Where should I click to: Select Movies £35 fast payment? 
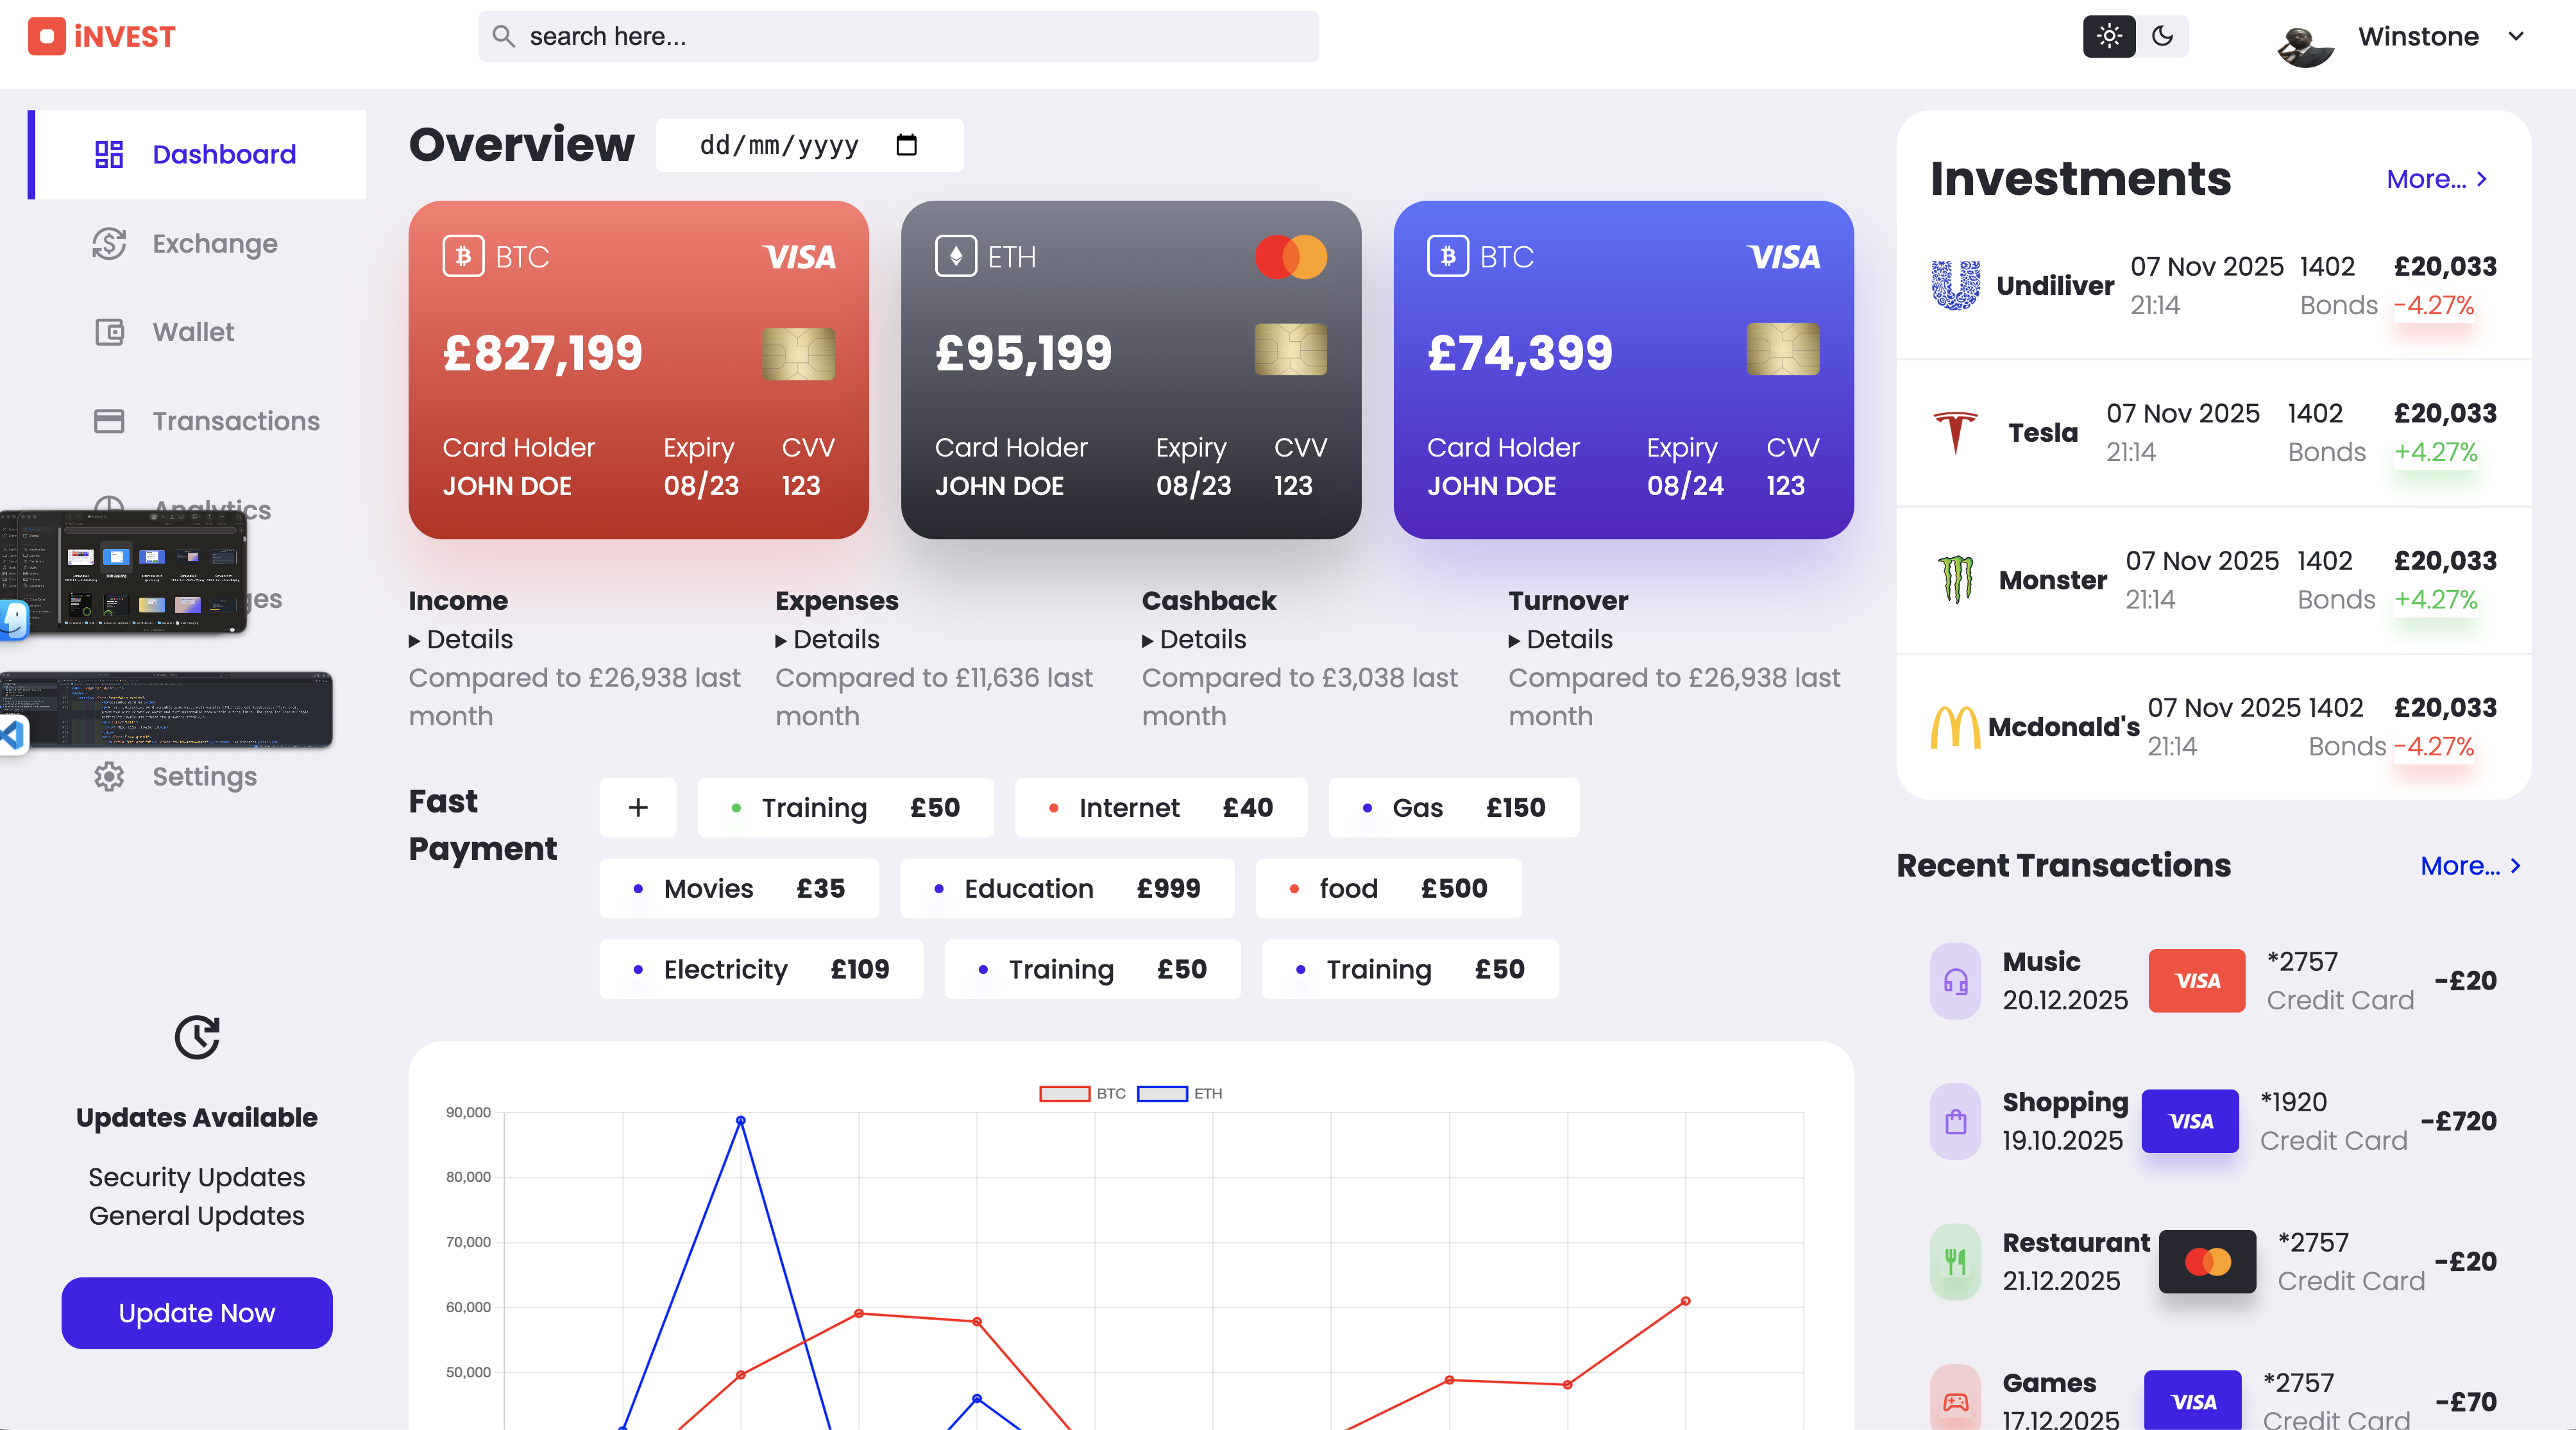click(739, 888)
